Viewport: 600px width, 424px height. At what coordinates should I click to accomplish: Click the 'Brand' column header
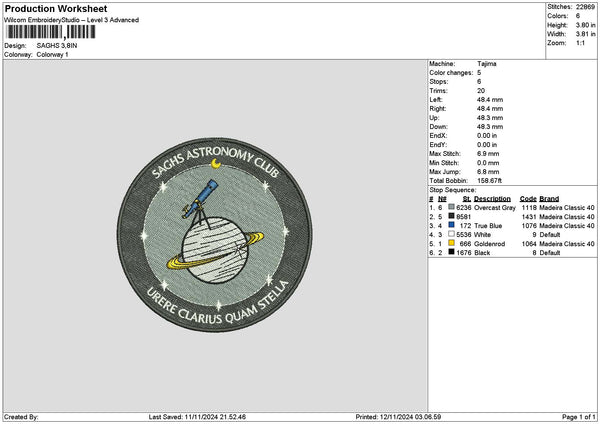pos(549,199)
